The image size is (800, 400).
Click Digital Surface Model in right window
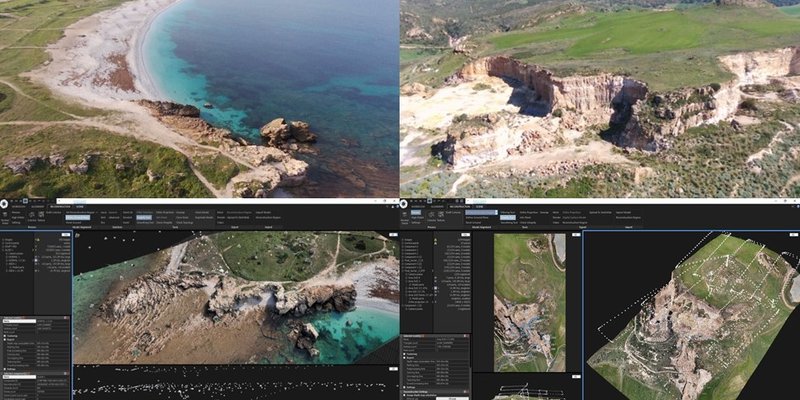pos(574,217)
